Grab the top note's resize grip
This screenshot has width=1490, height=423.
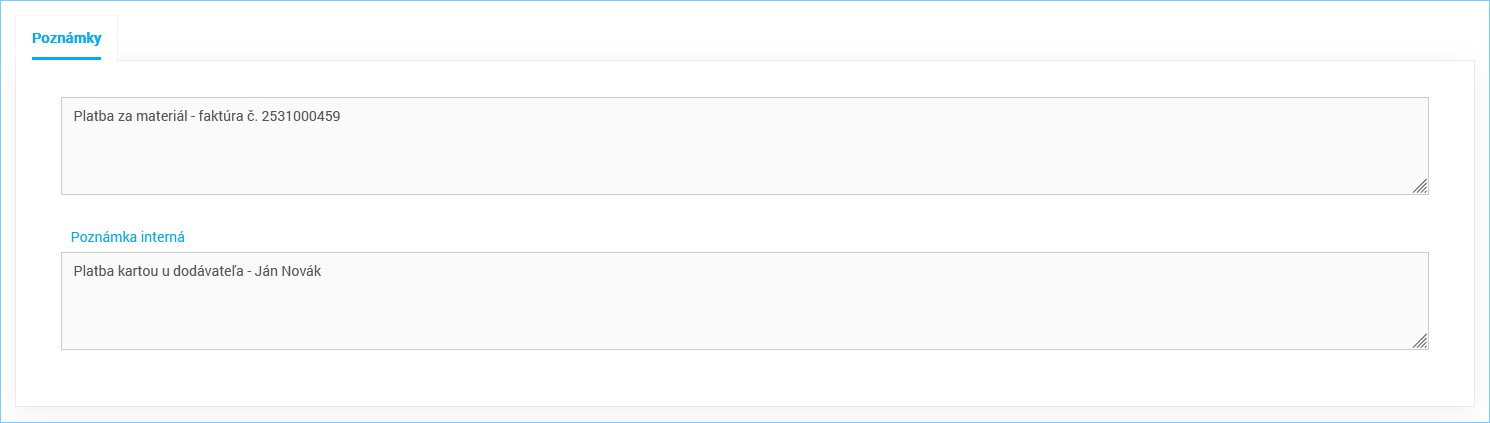[1420, 186]
